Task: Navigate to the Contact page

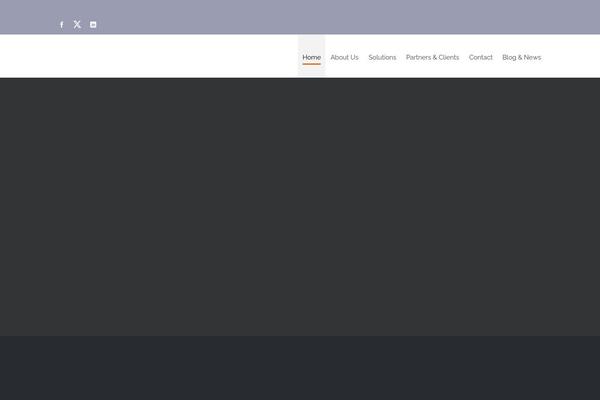Action: [481, 57]
